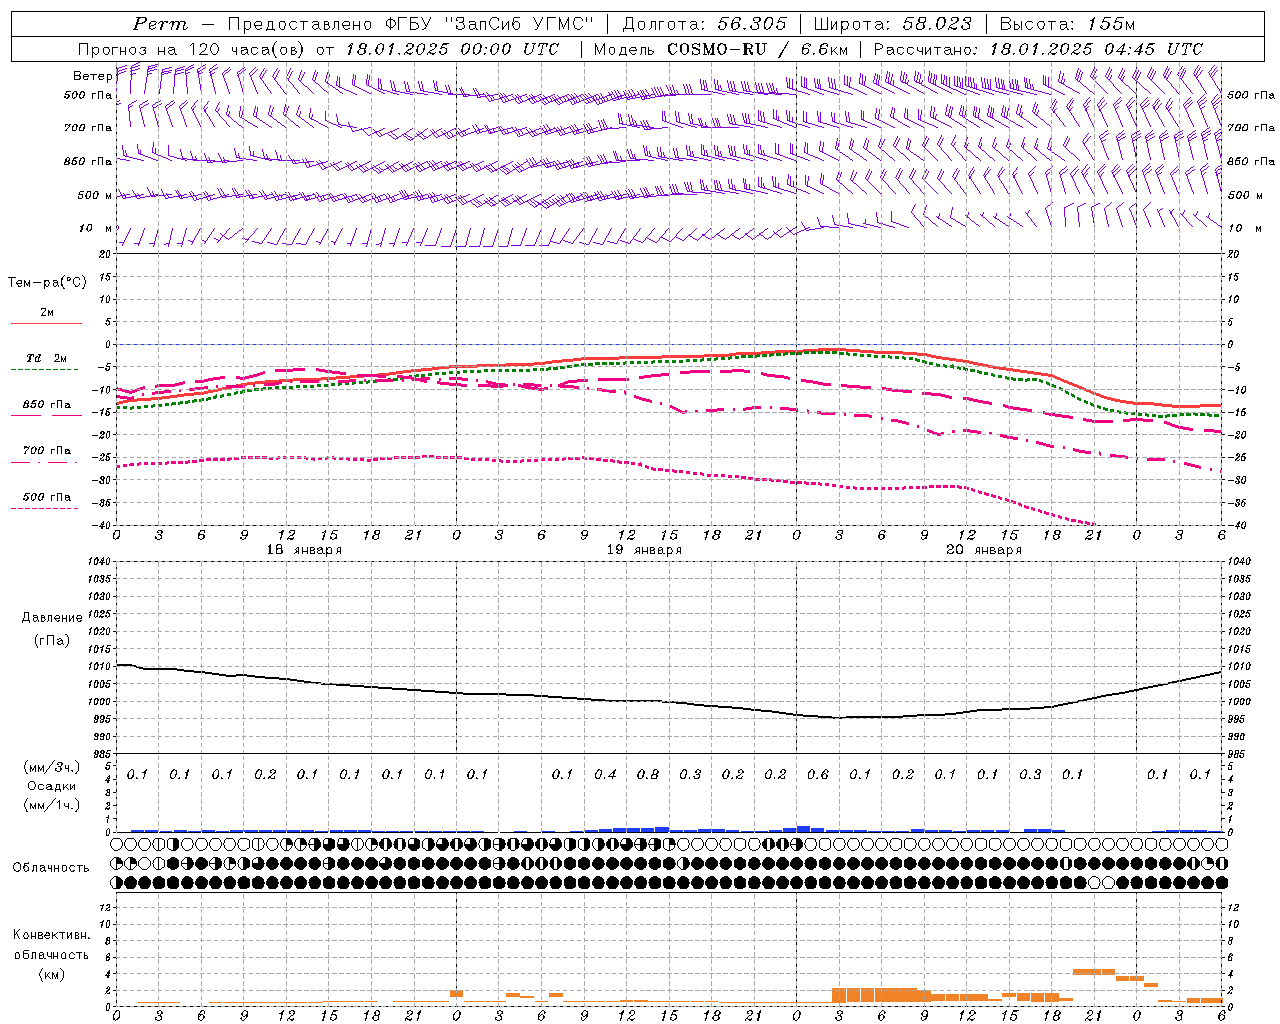Click the "0.6" precipitation value
The width and height of the screenshot is (1280, 1024).
818,774
